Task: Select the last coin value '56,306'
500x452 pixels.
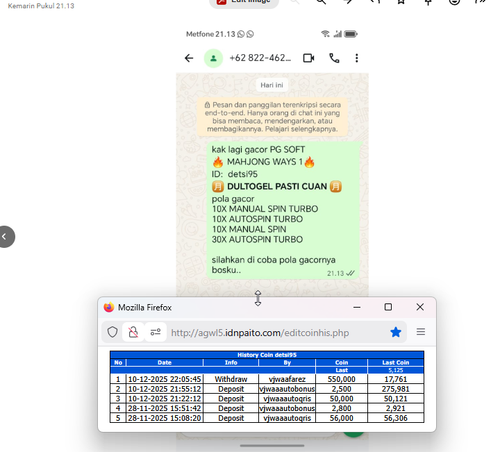Action: coord(396,418)
